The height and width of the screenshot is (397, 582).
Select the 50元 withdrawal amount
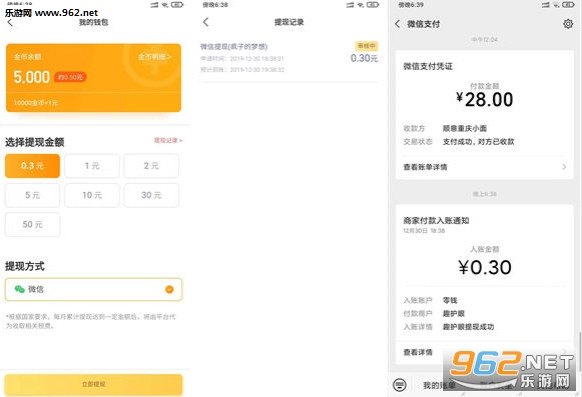[x=32, y=224]
